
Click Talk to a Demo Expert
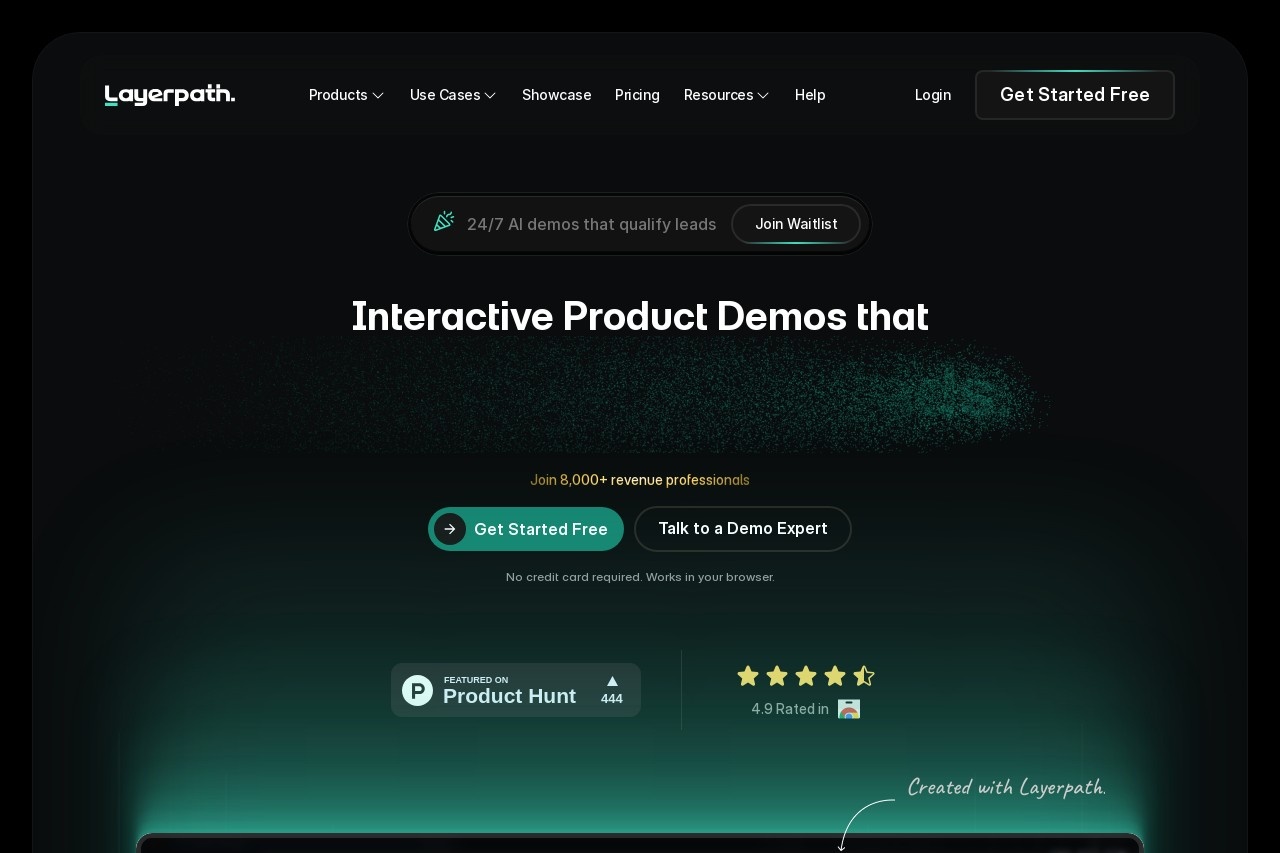click(x=743, y=529)
